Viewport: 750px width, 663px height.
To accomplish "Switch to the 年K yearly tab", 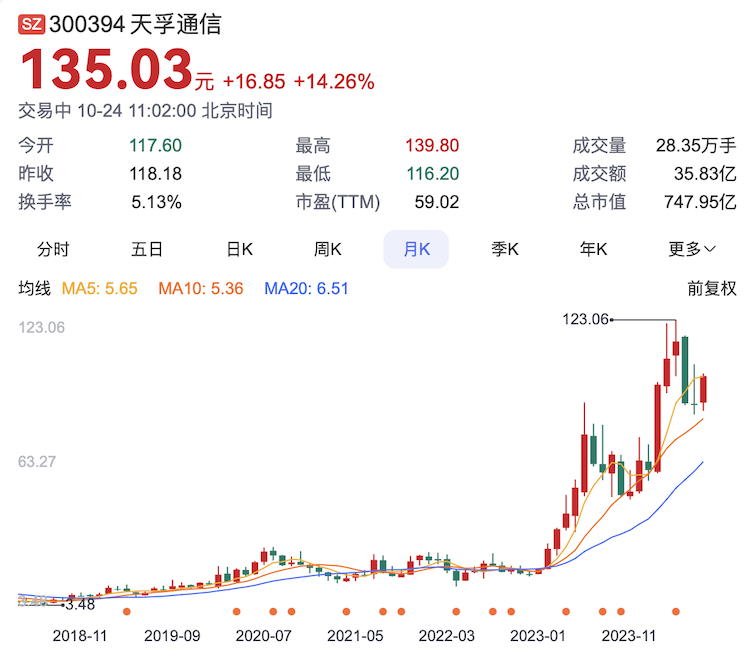I will 594,249.
